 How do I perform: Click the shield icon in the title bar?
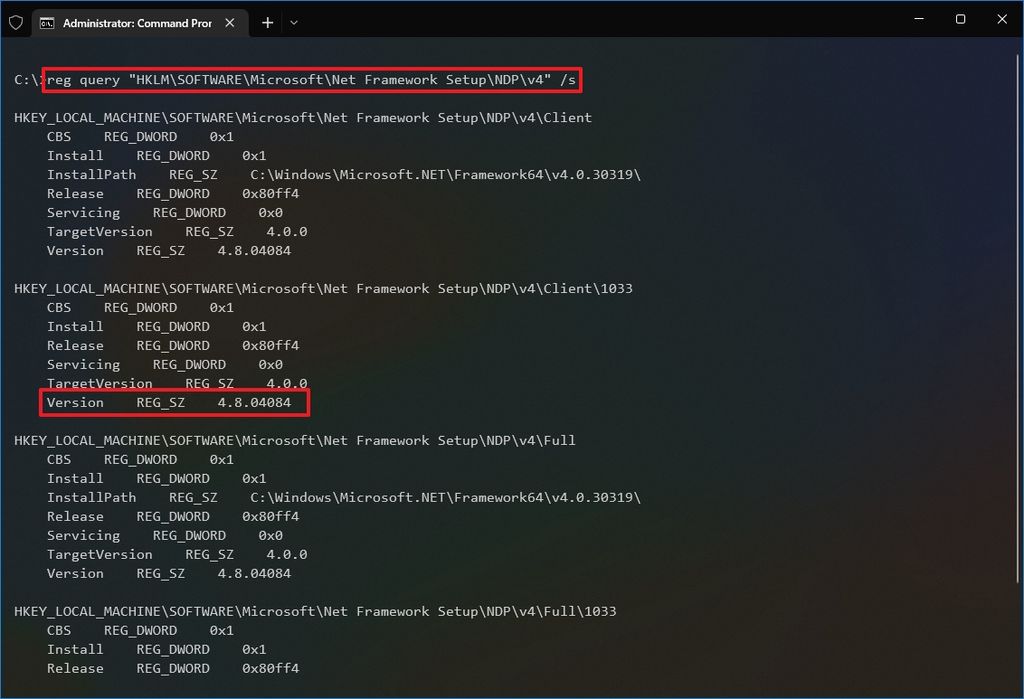pos(16,23)
